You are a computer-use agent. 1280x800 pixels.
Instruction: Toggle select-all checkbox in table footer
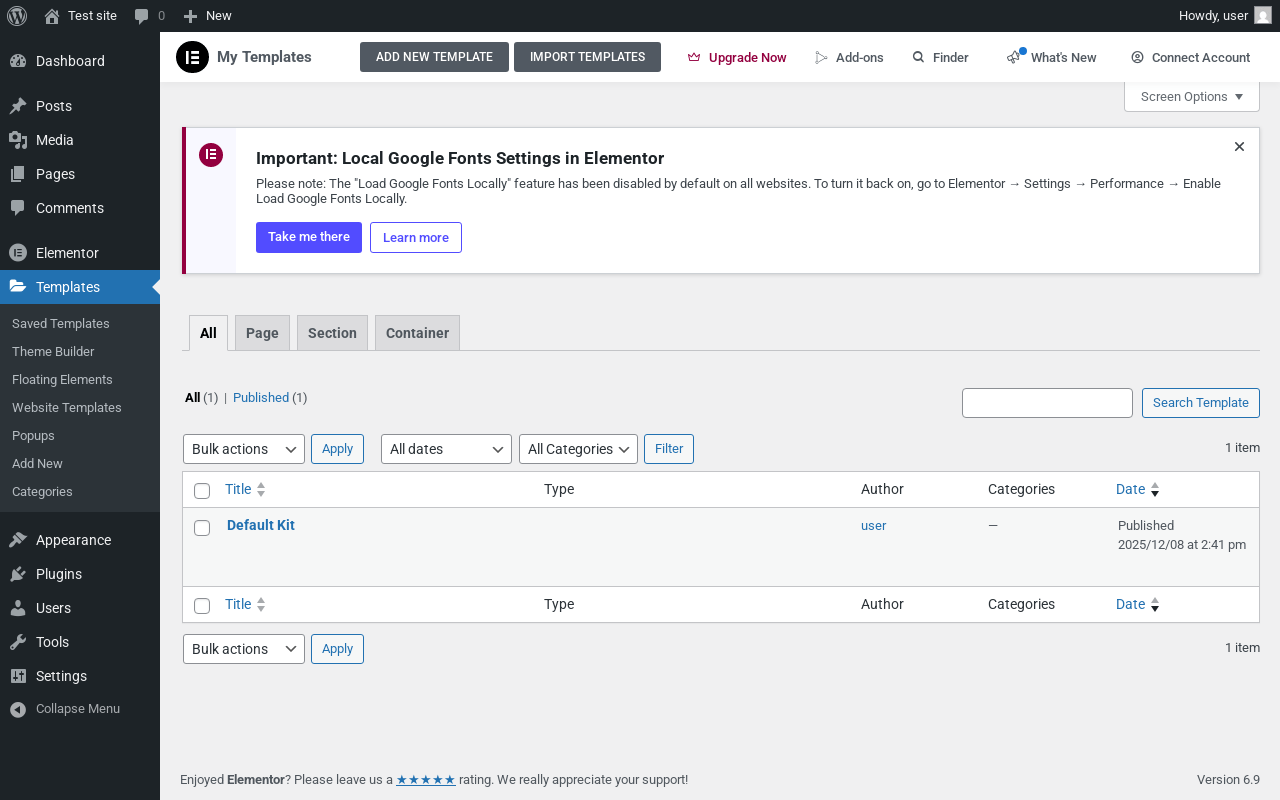tap(202, 606)
